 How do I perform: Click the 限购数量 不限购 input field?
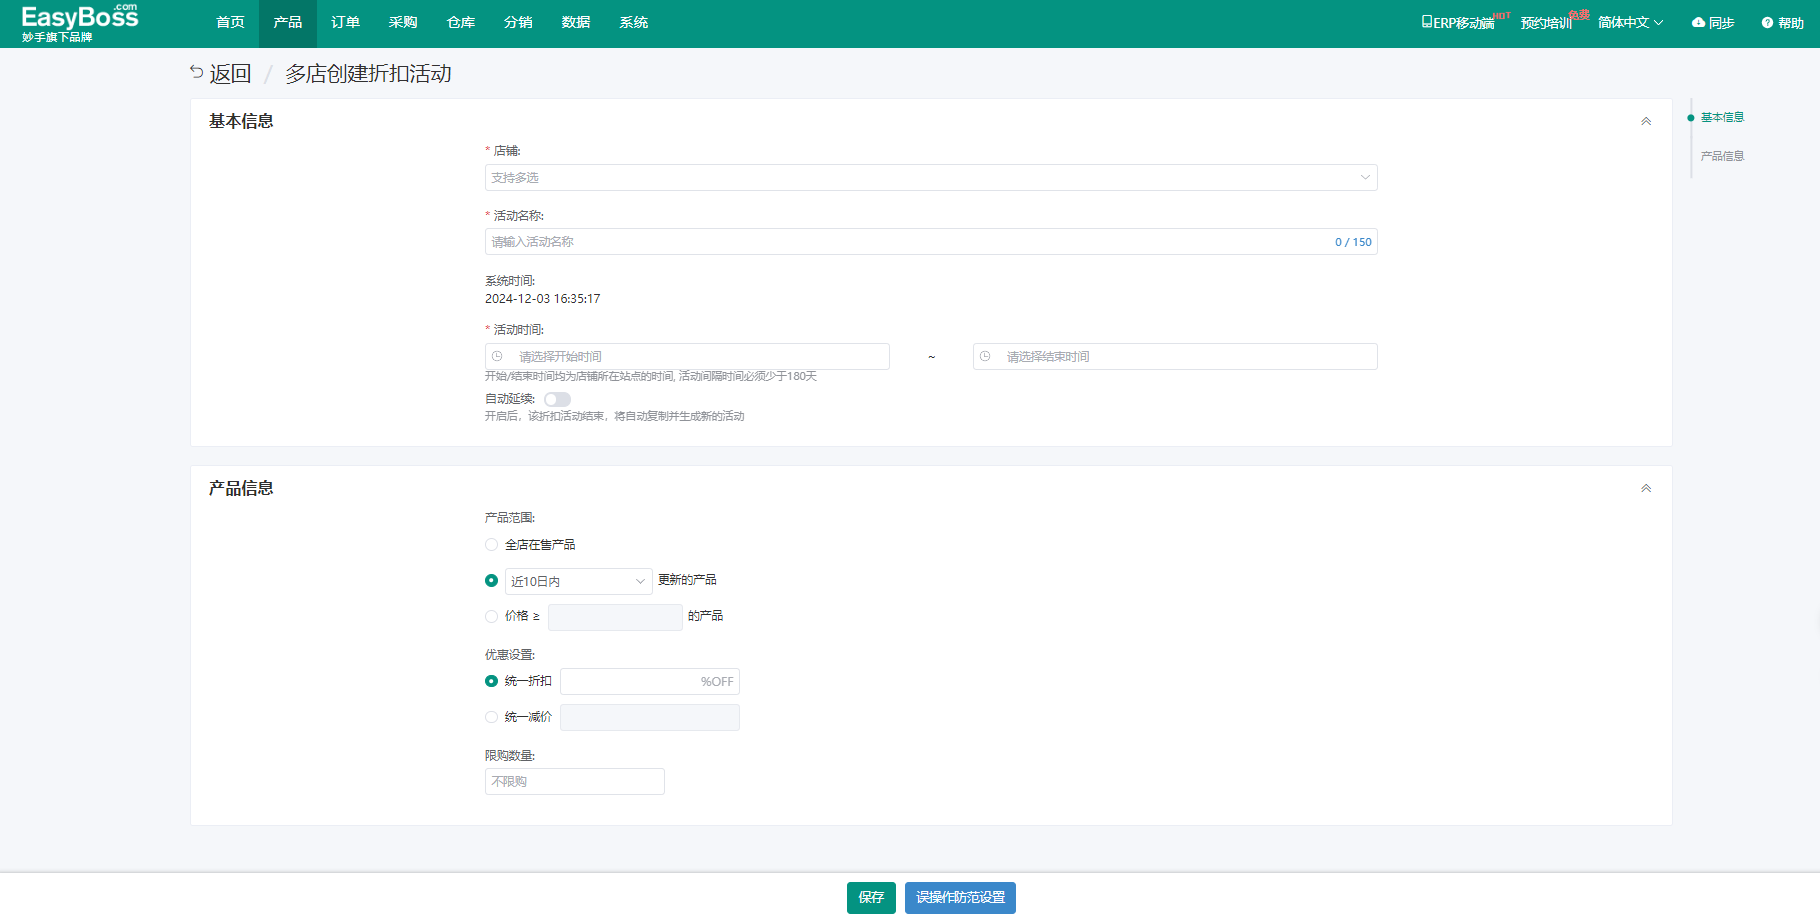tap(575, 782)
